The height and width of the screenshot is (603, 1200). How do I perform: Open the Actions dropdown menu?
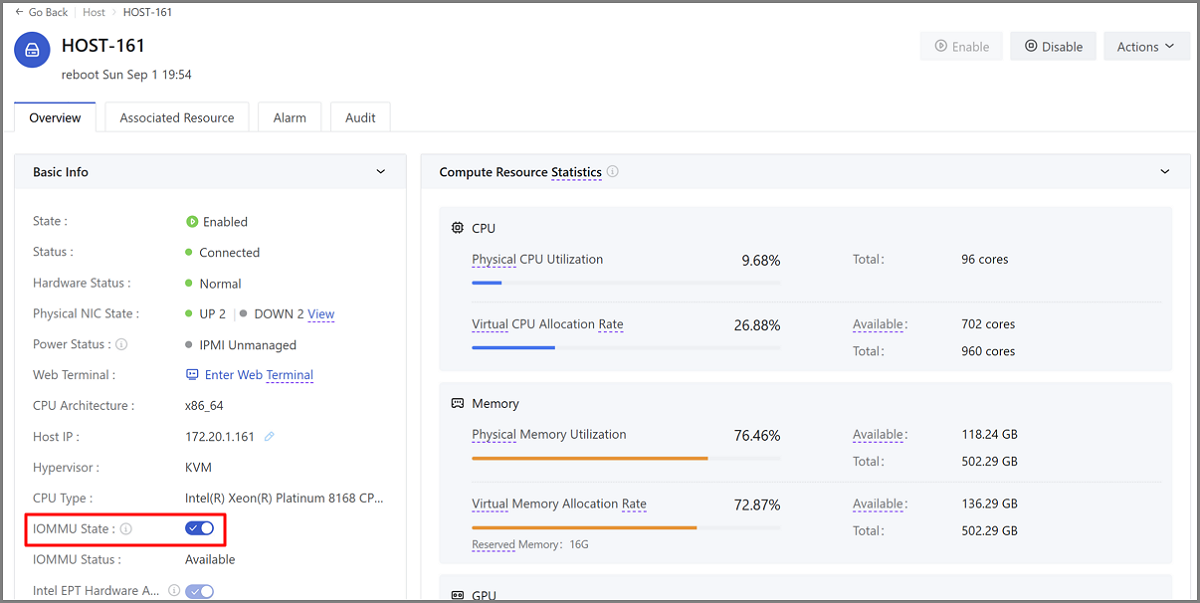[1146, 47]
